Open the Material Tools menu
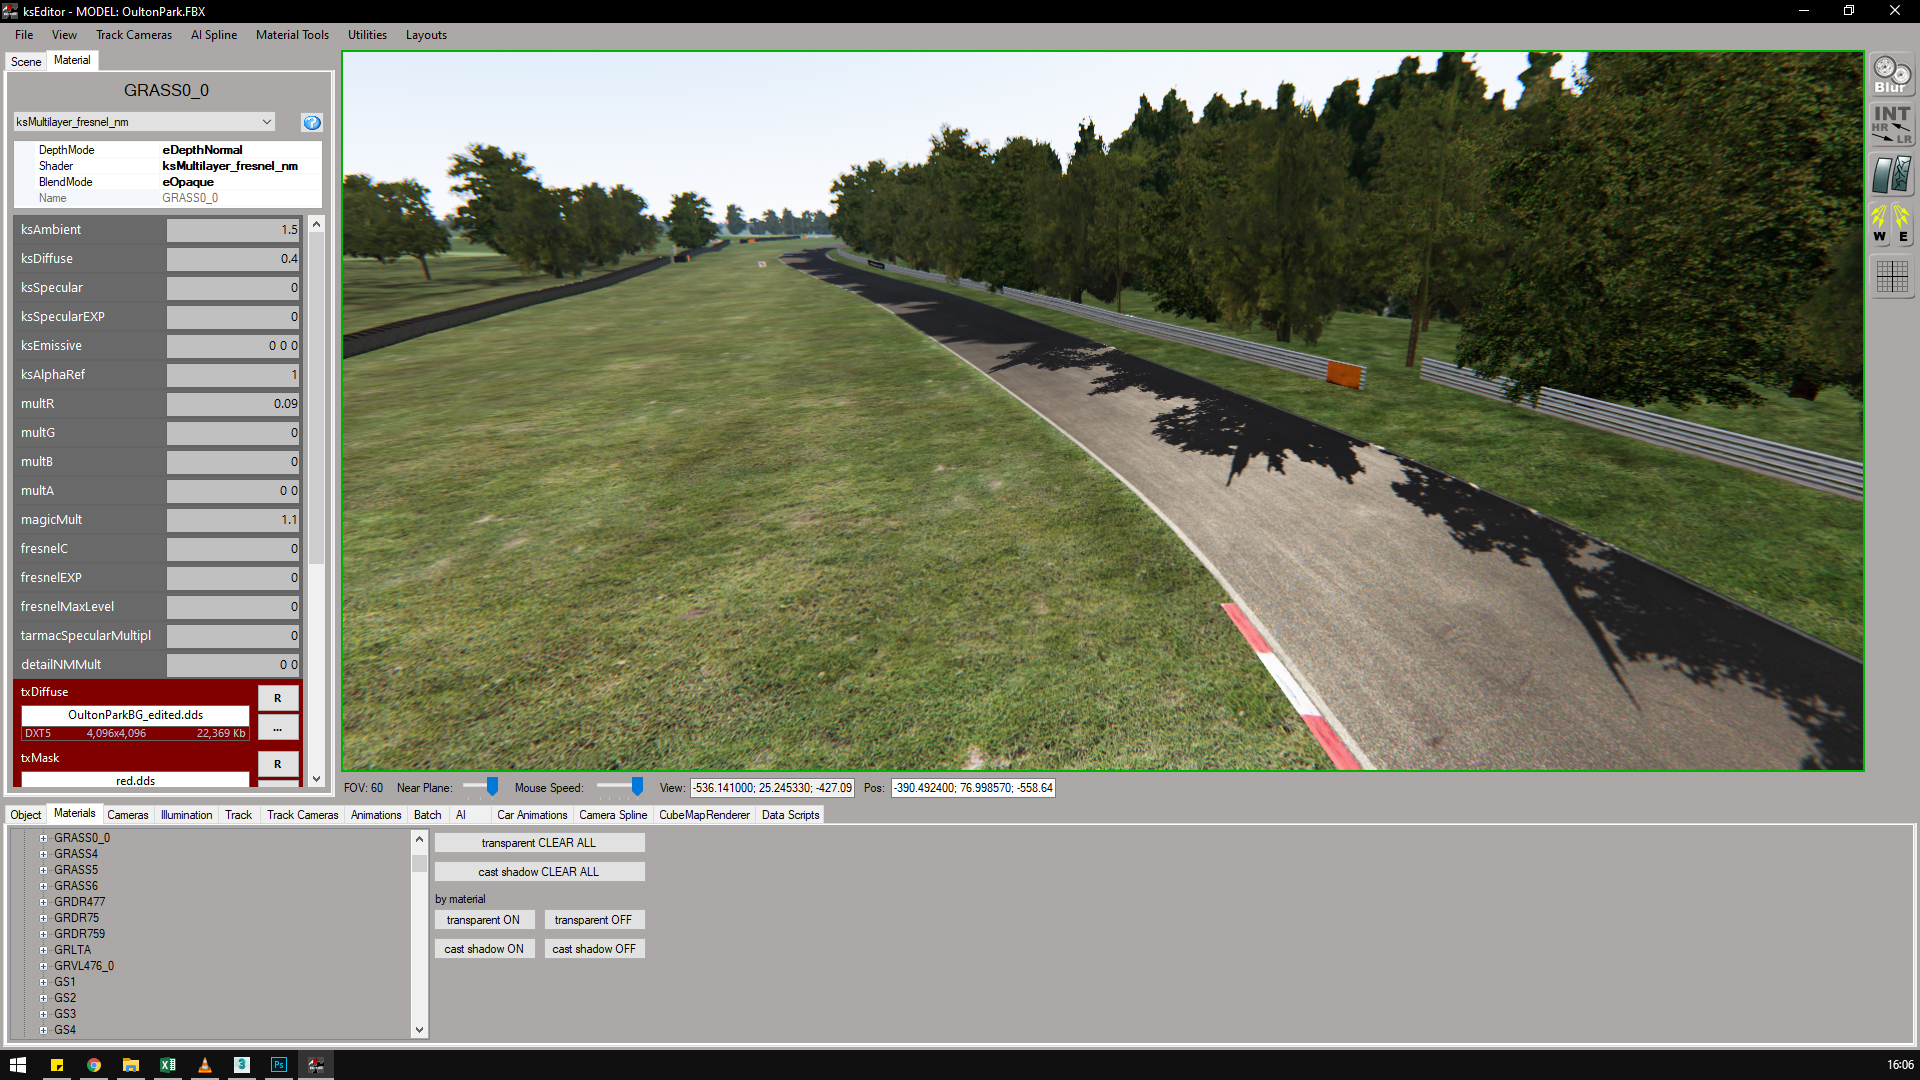 coord(292,35)
